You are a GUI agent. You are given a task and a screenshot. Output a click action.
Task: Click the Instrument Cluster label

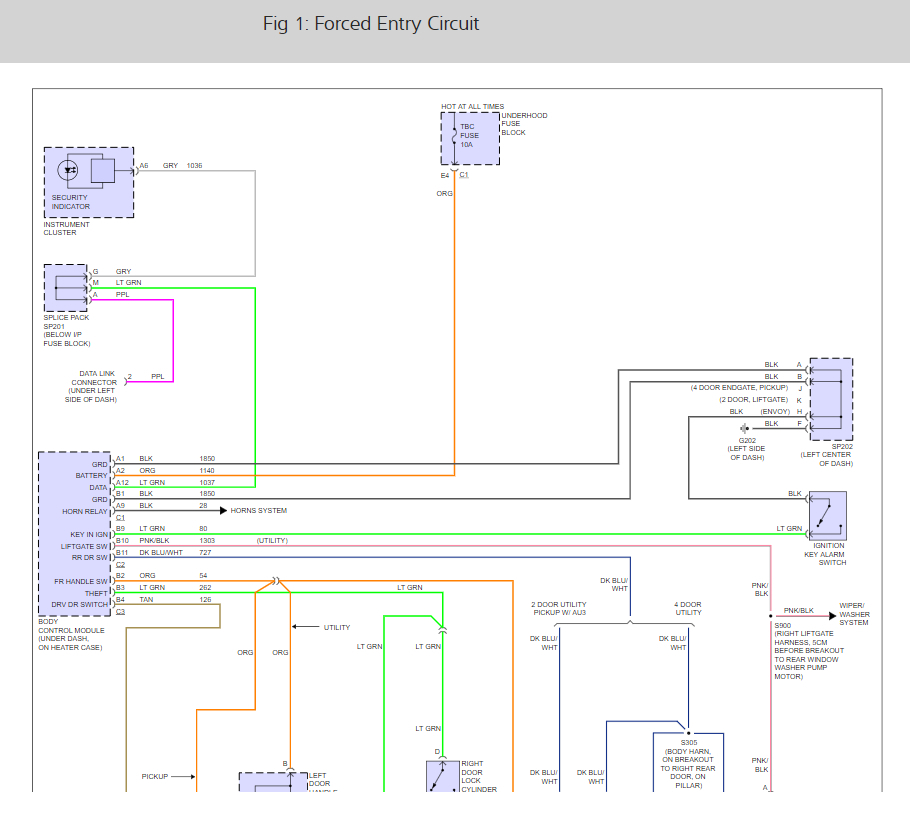(66, 229)
